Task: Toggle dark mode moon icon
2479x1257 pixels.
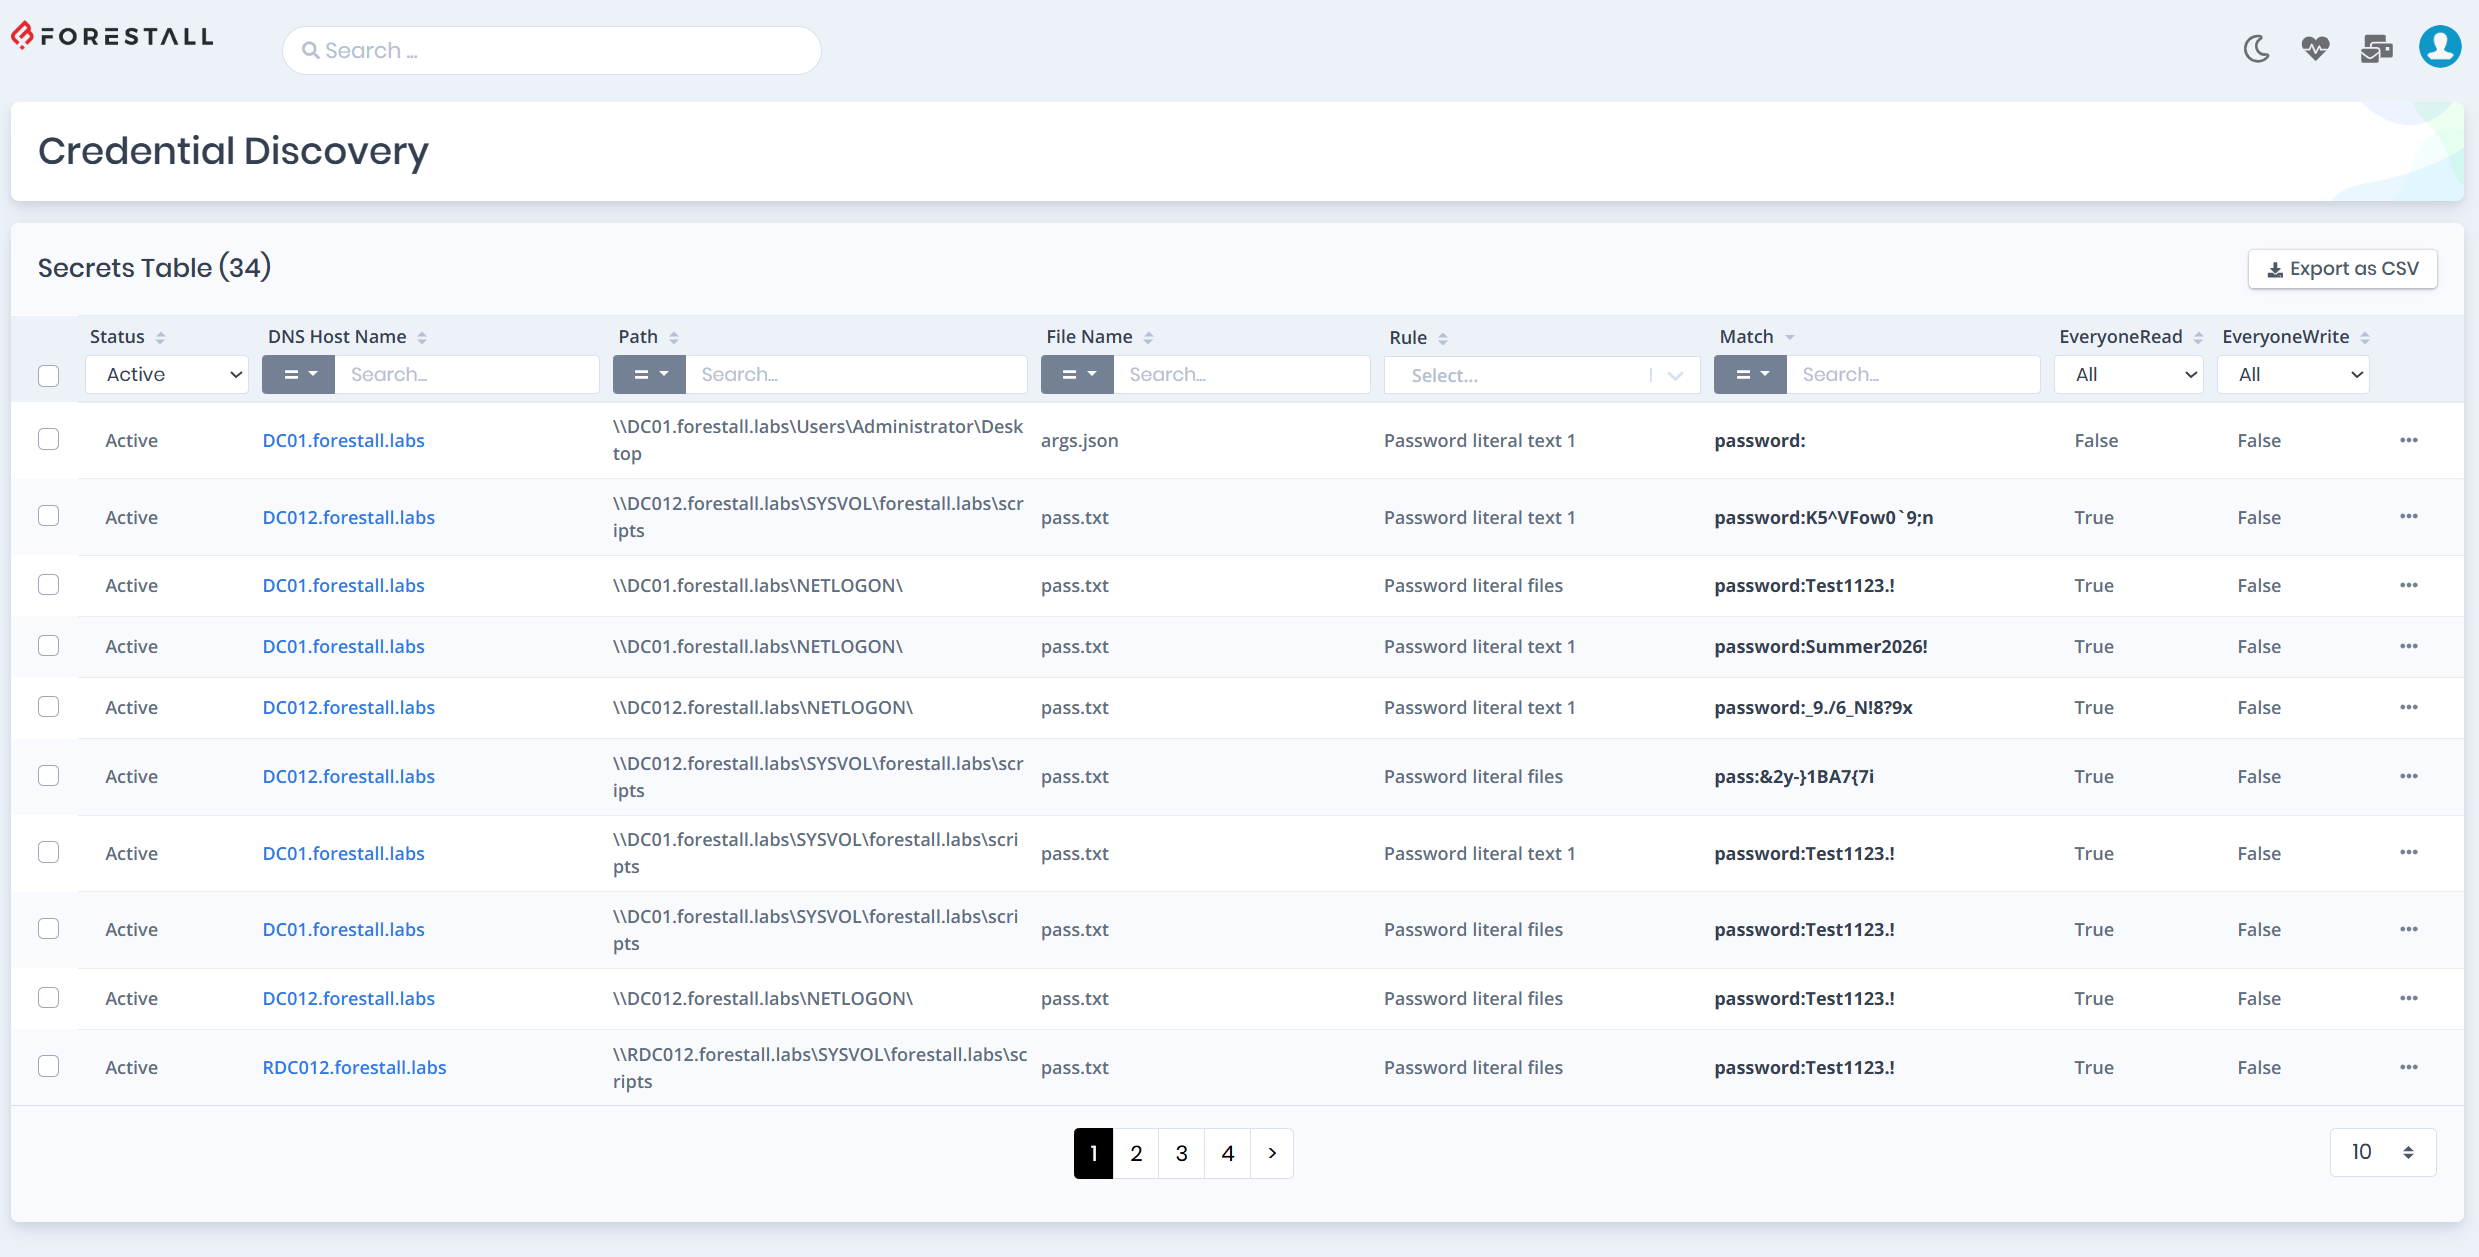Action: (2256, 48)
